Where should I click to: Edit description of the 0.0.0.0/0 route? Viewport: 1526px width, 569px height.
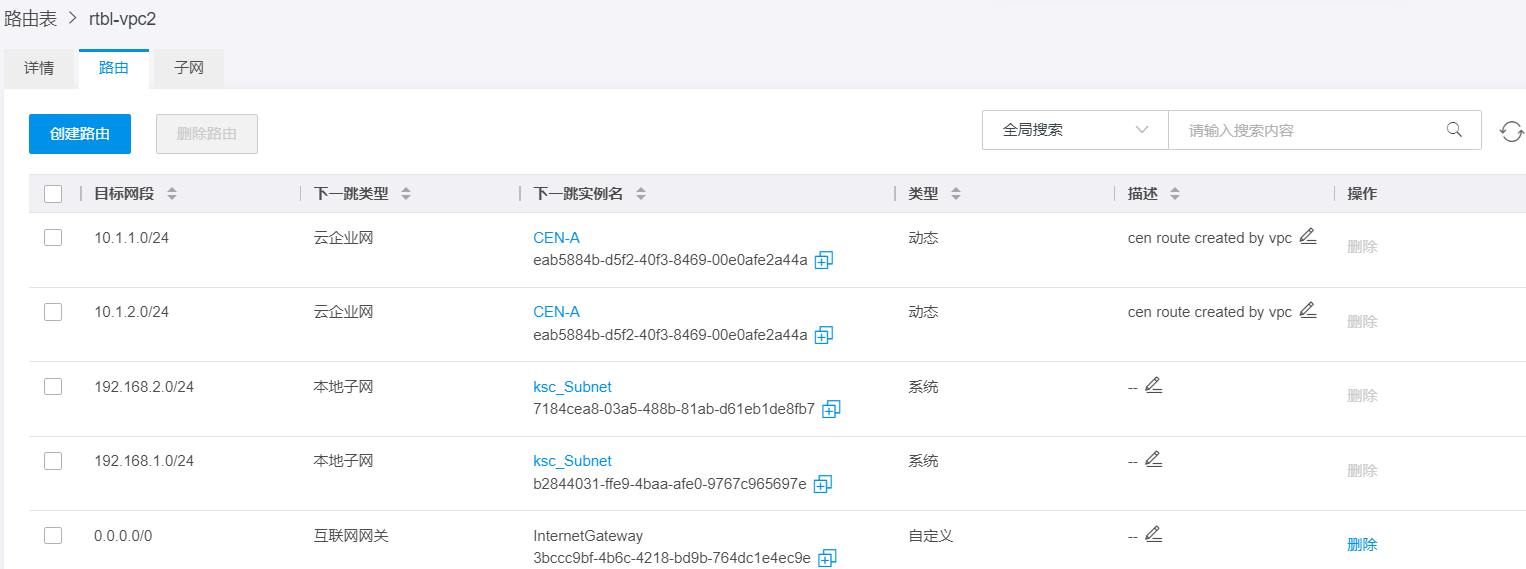[x=1153, y=534]
